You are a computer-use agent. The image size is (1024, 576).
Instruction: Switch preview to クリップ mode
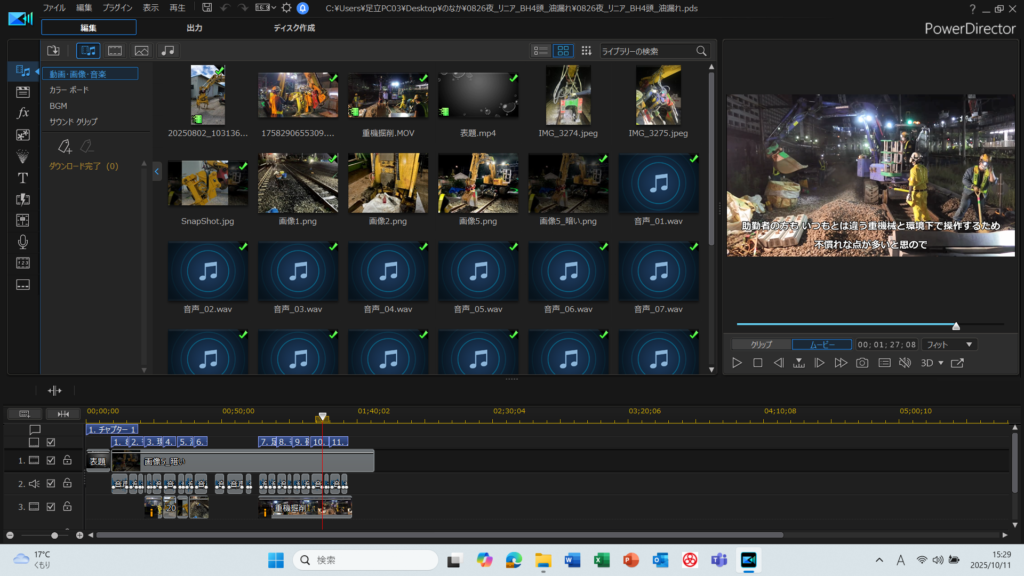pos(761,344)
